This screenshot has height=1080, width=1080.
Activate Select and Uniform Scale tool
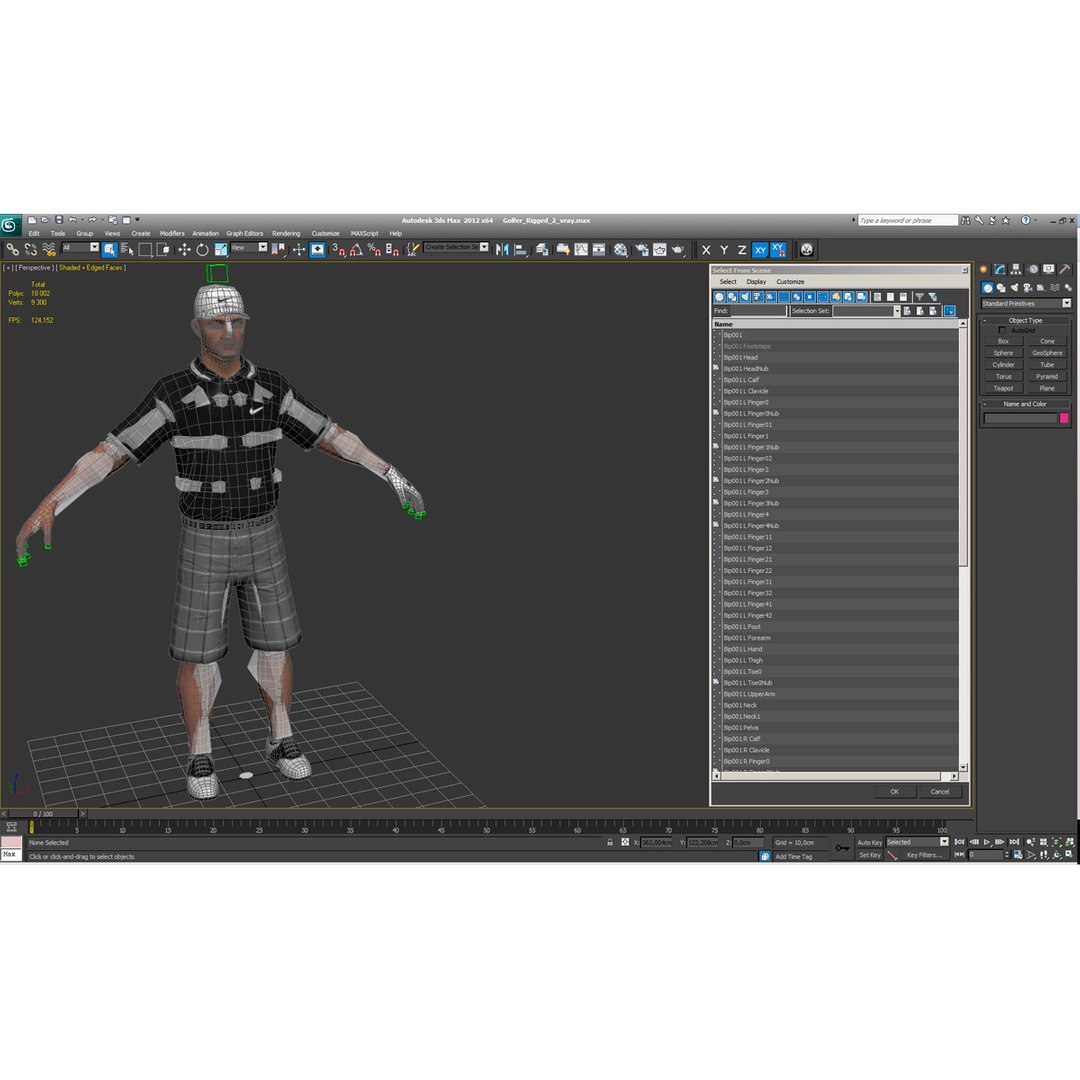pyautogui.click(x=220, y=249)
